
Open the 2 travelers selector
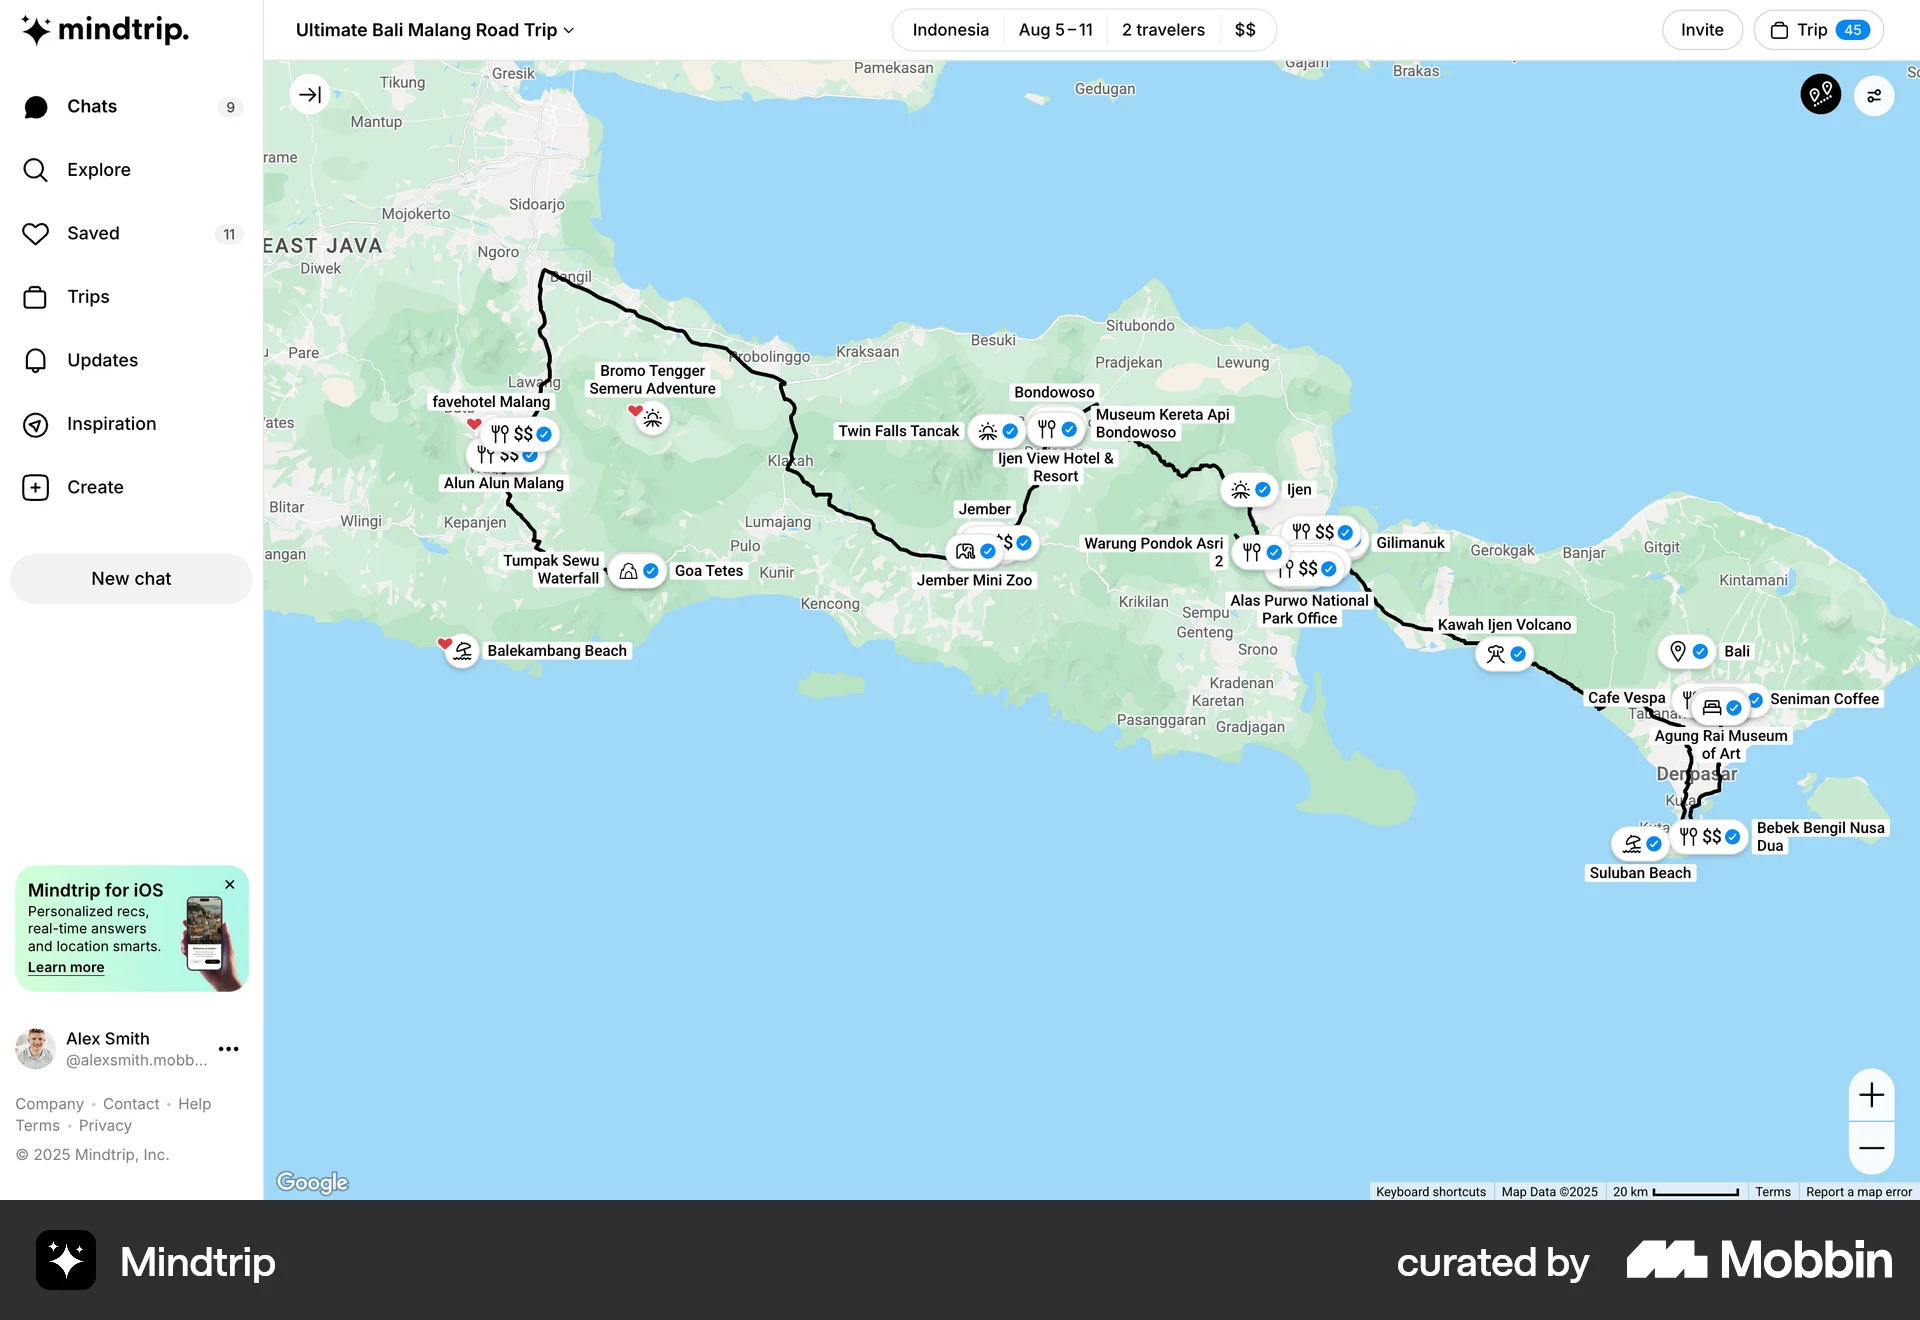pos(1162,30)
